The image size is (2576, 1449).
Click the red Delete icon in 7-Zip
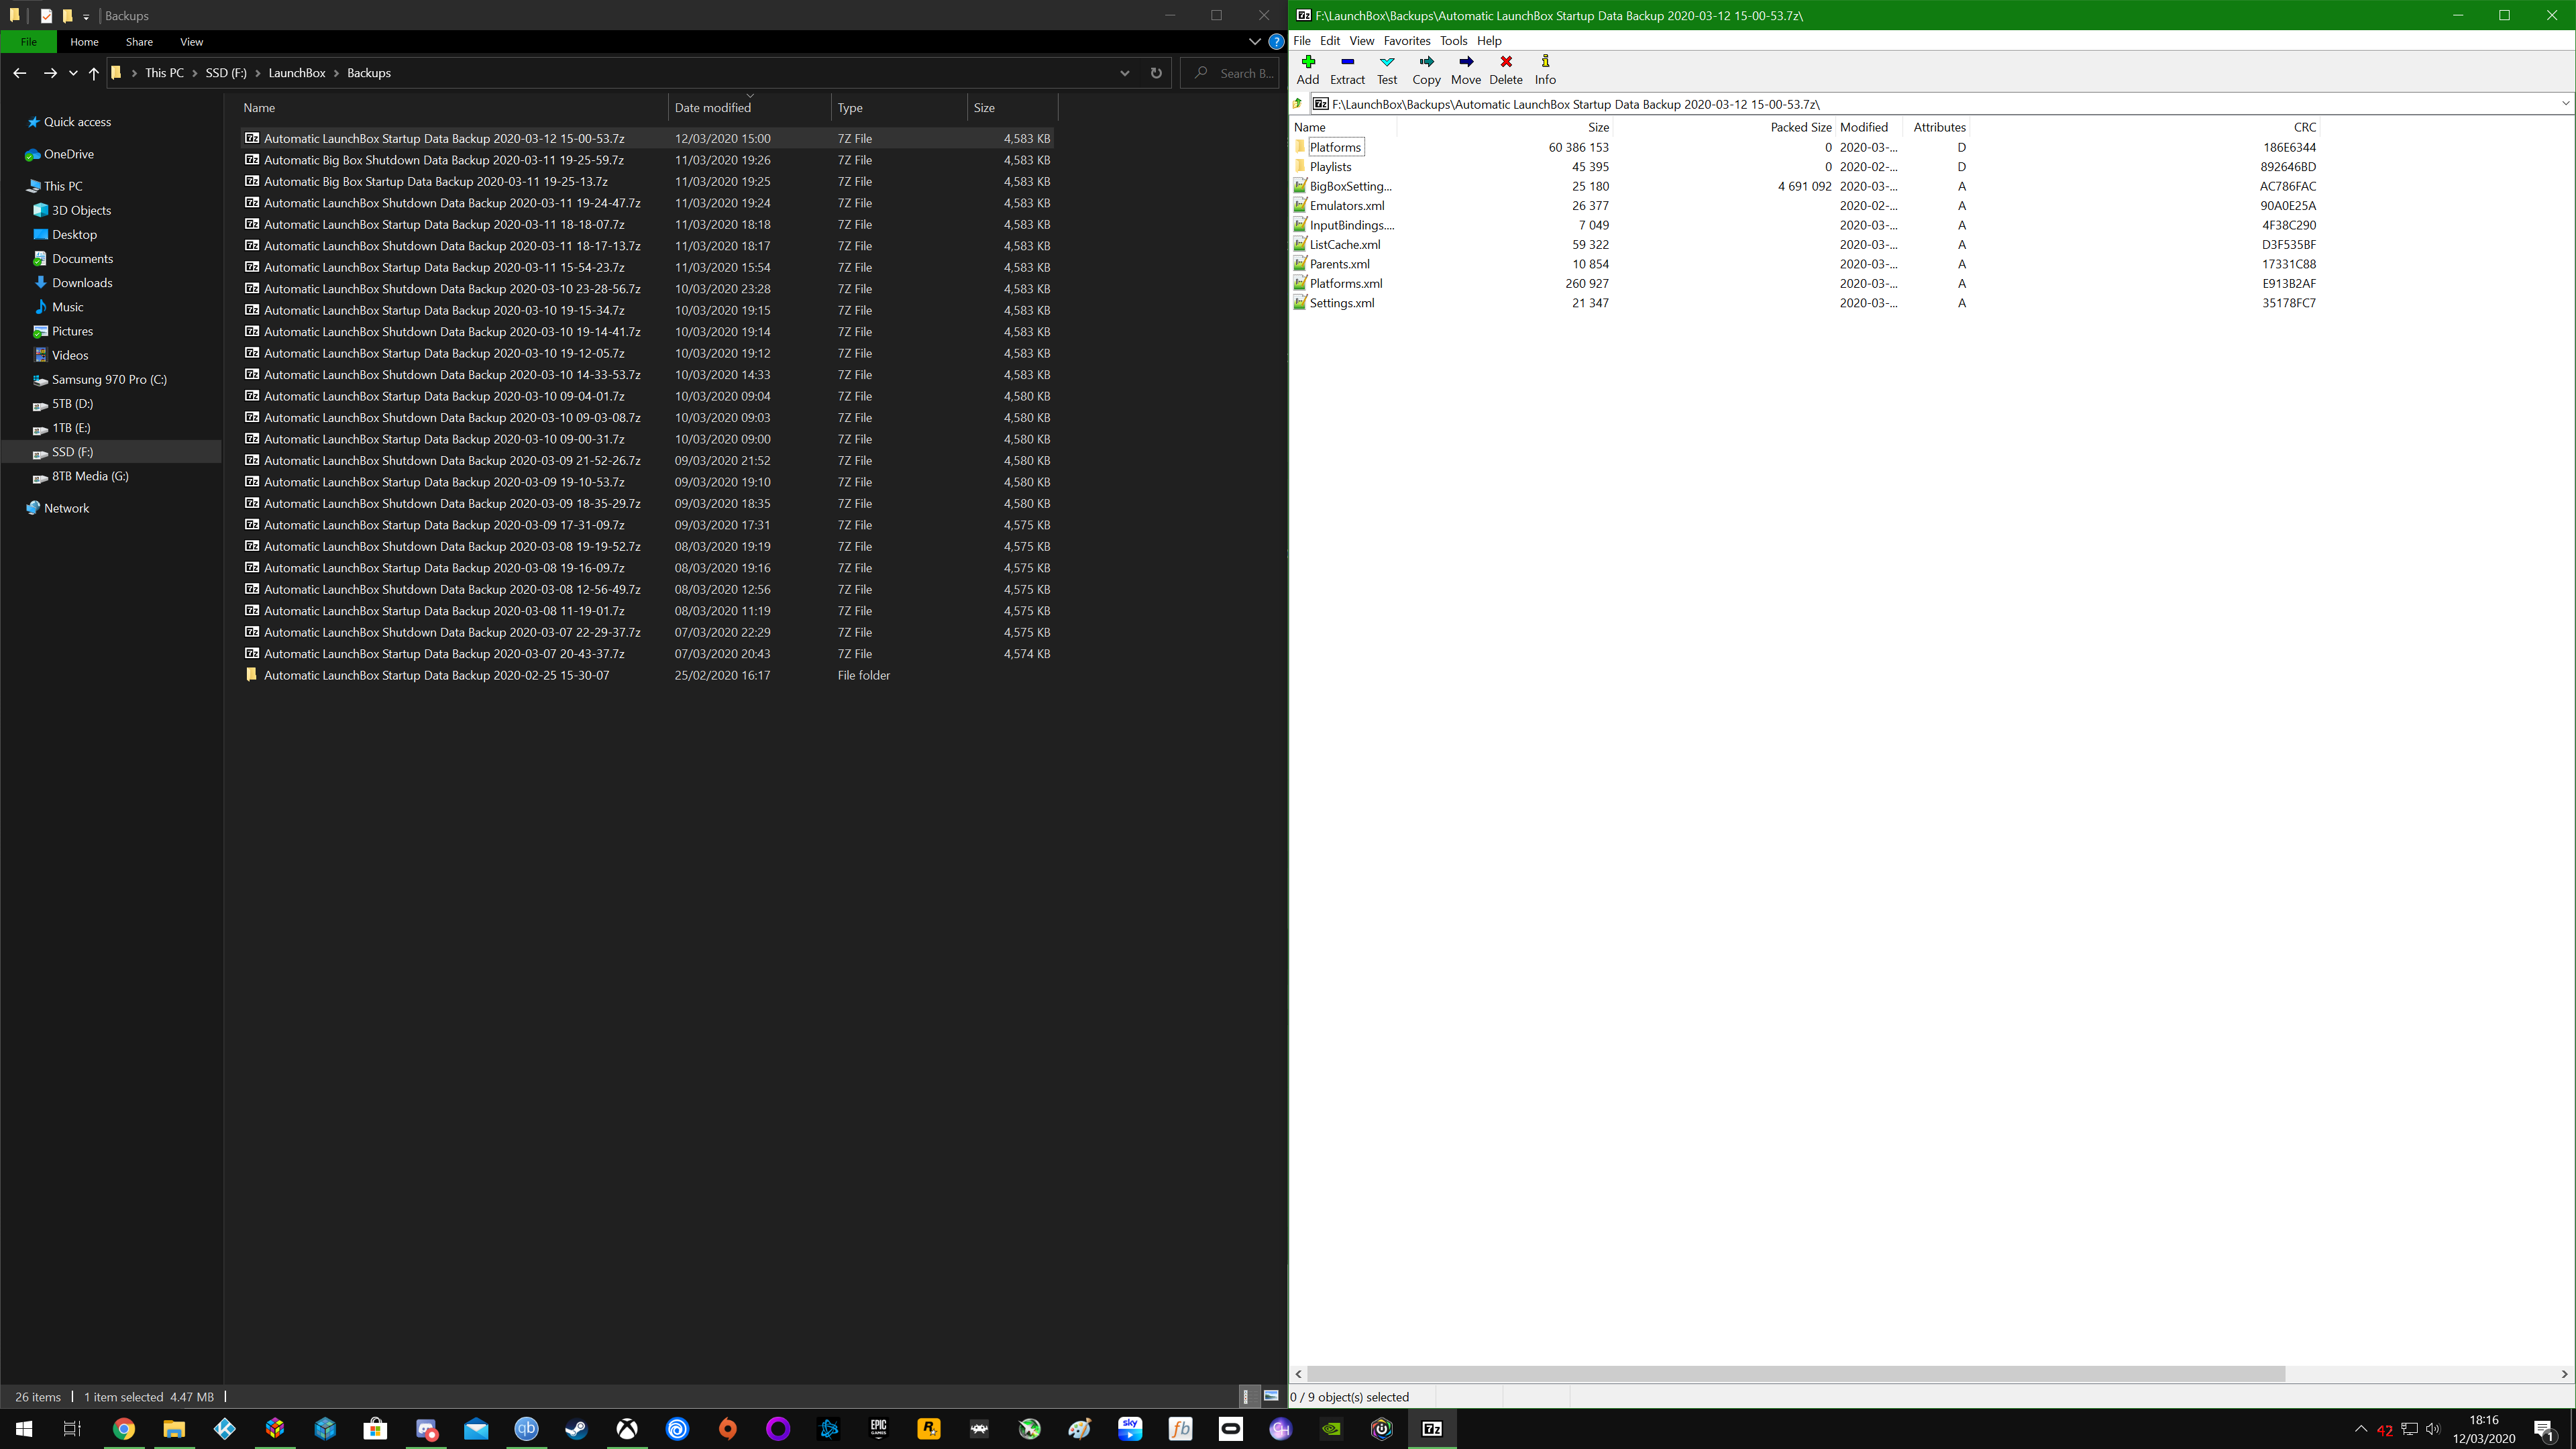pos(1506,68)
